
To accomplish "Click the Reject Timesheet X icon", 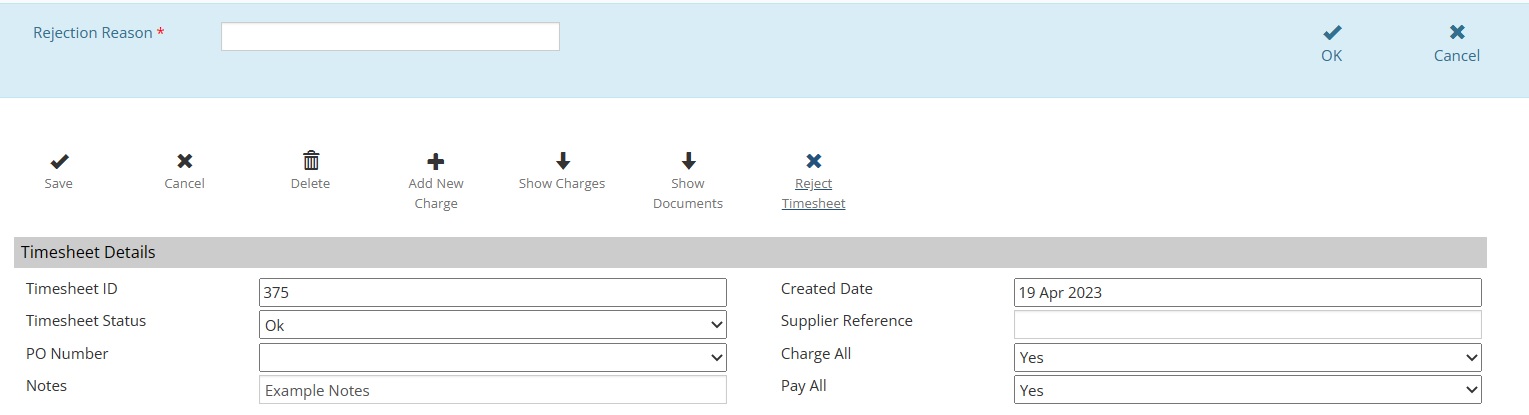I will 814,161.
